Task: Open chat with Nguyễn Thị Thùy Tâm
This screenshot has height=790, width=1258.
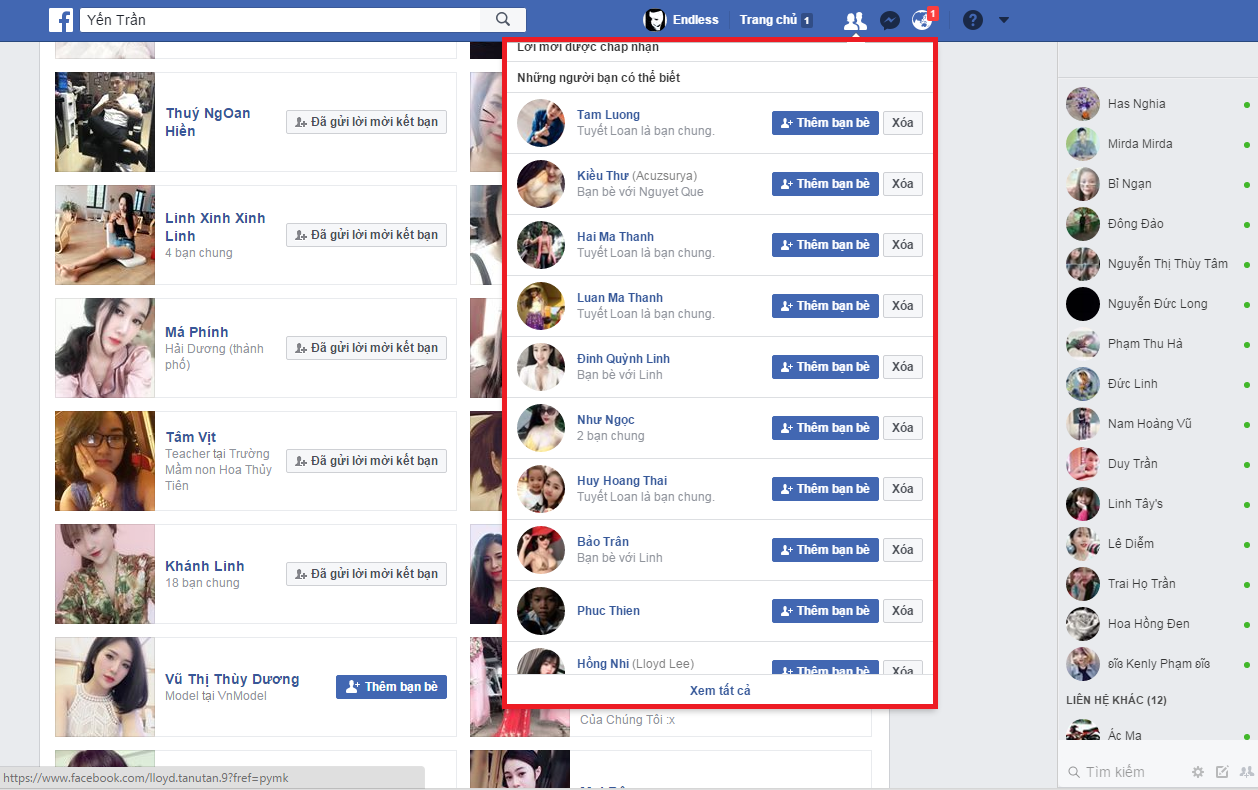Action: tap(1157, 264)
